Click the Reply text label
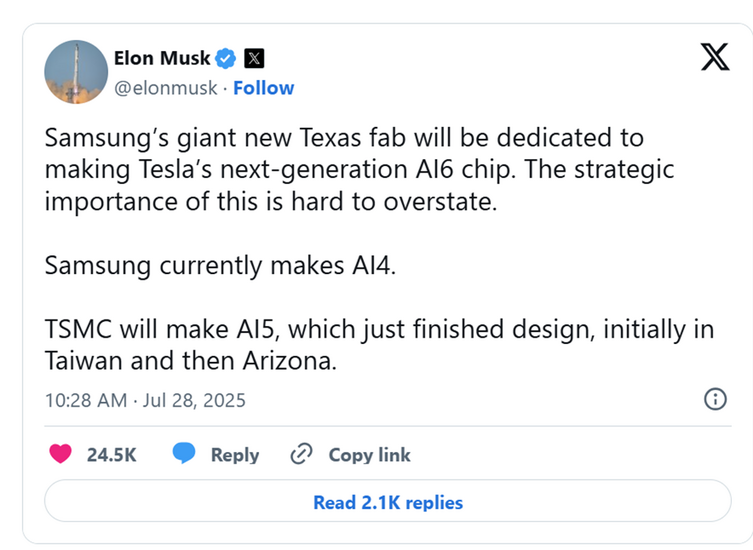 pos(235,455)
